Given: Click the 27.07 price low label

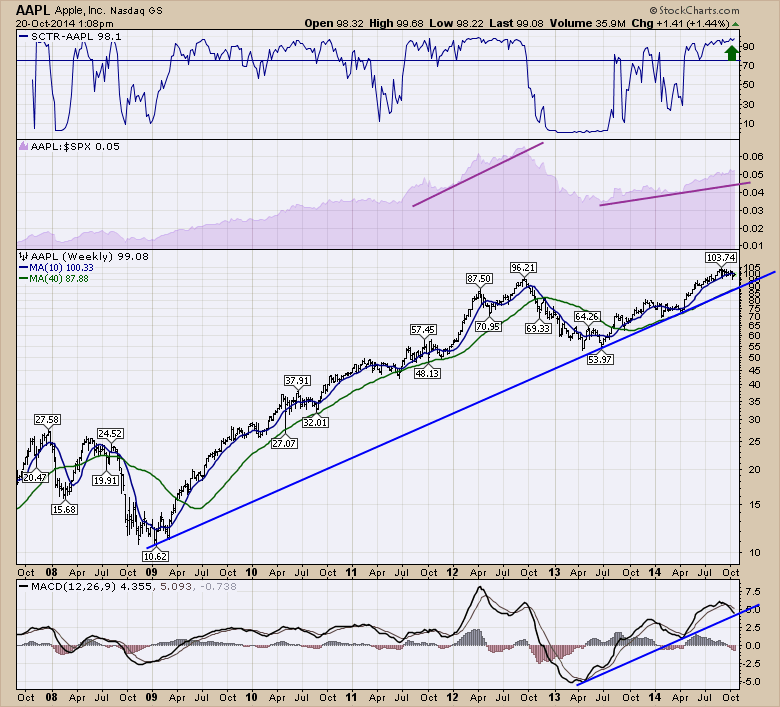Looking at the screenshot, I should point(284,443).
